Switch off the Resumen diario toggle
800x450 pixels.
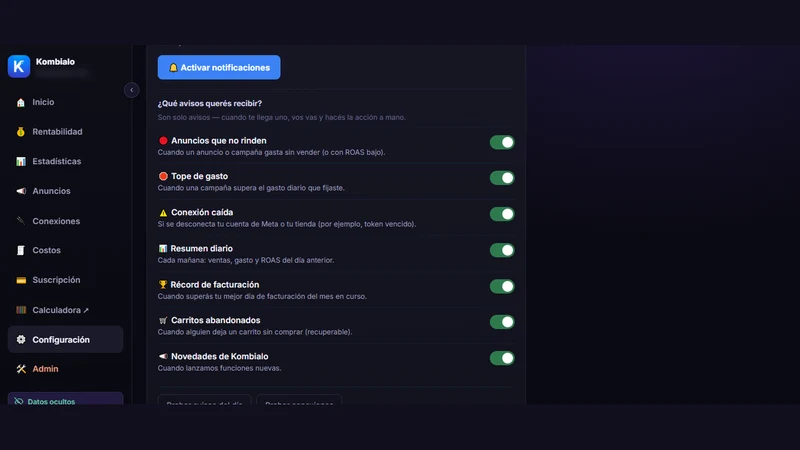pyautogui.click(x=502, y=250)
